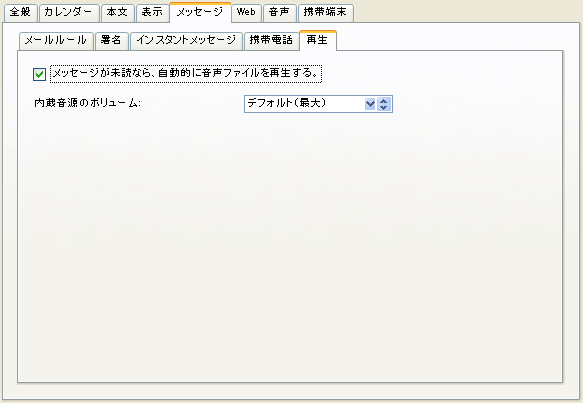Select the 携帯端末 tab
583x403 pixels.
point(325,13)
